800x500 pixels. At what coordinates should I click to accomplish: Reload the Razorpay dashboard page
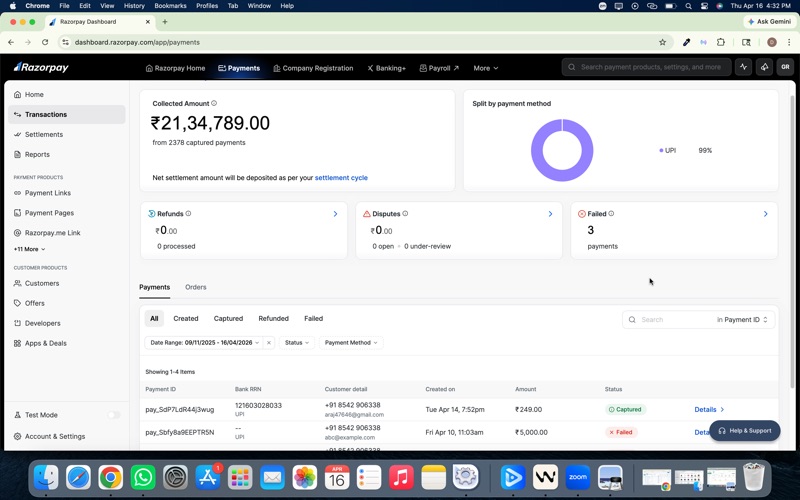tap(45, 42)
